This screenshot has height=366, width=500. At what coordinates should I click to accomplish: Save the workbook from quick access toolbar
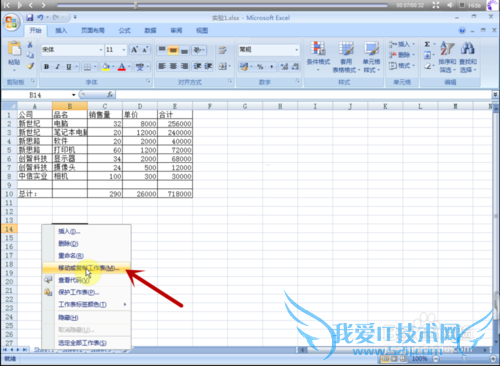coord(30,17)
